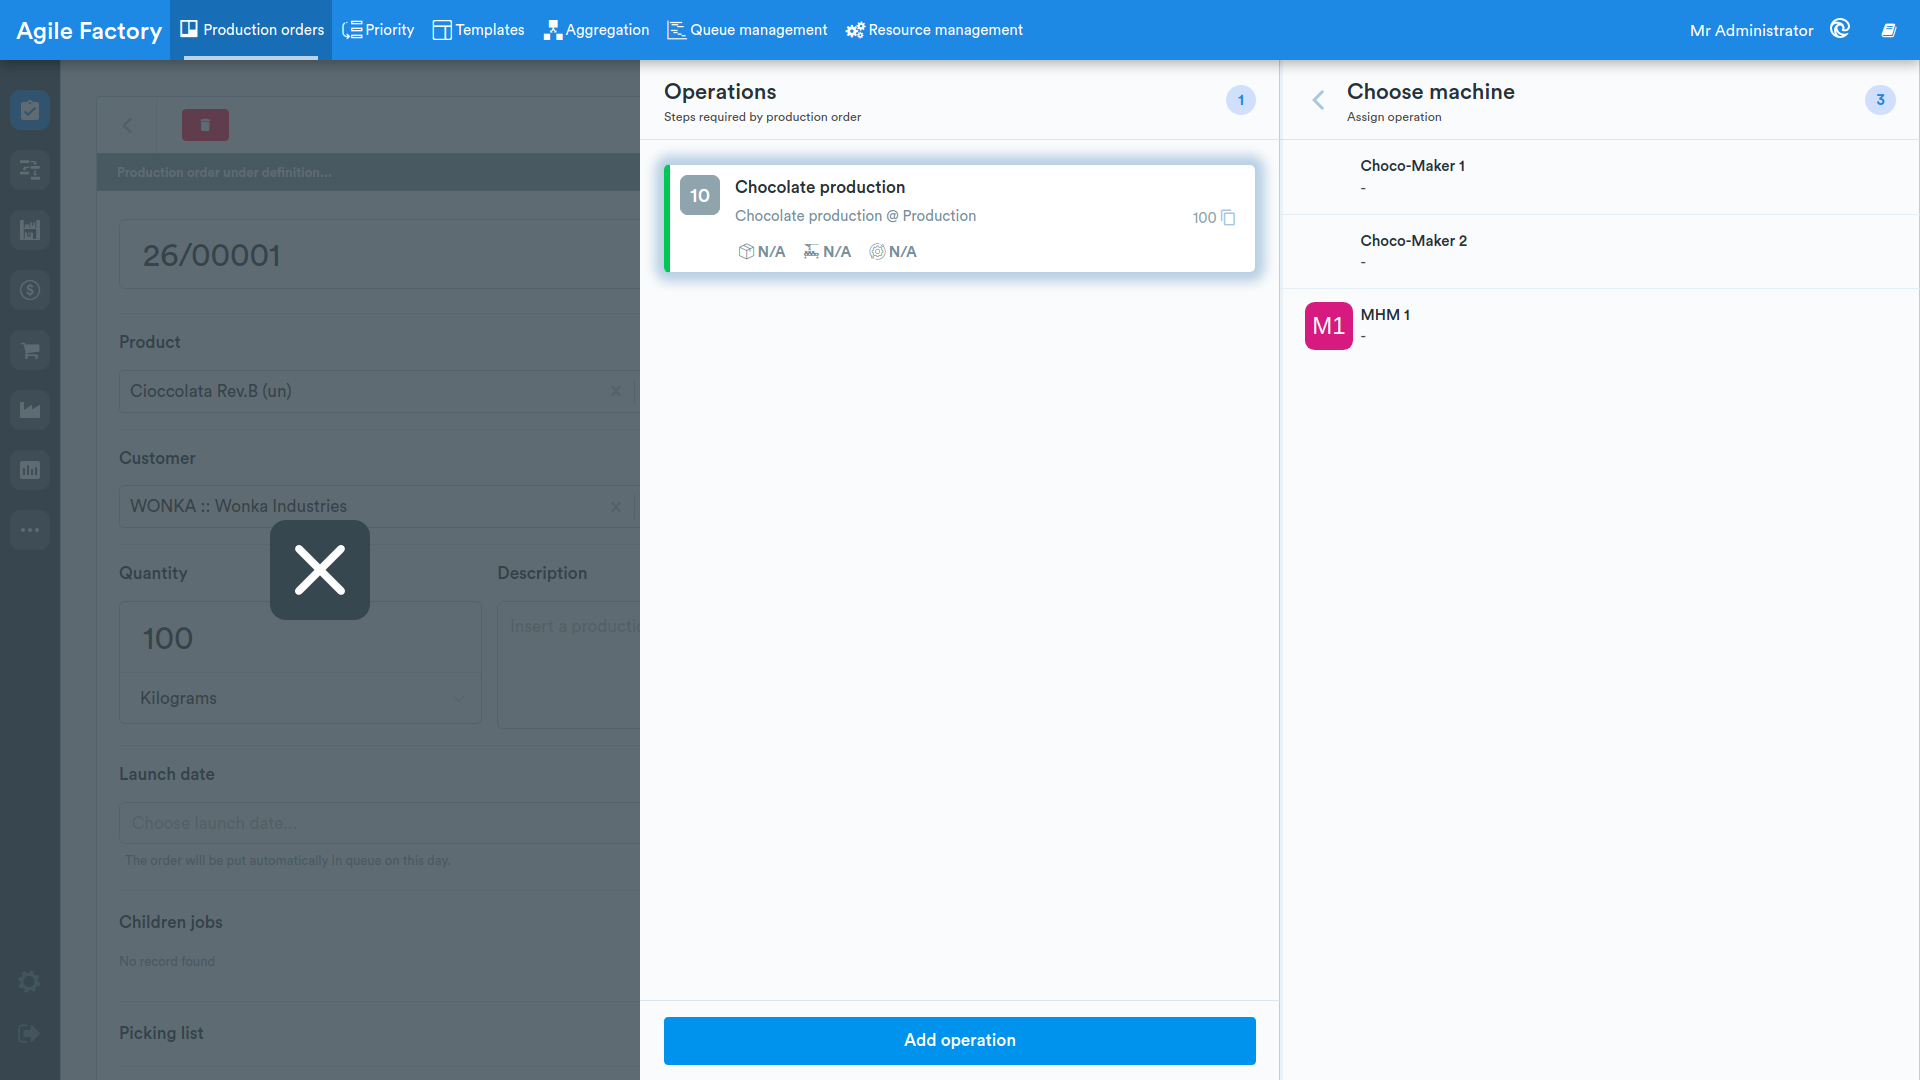Open the bar chart sidebar icon
This screenshot has height=1080, width=1920.
click(30, 470)
